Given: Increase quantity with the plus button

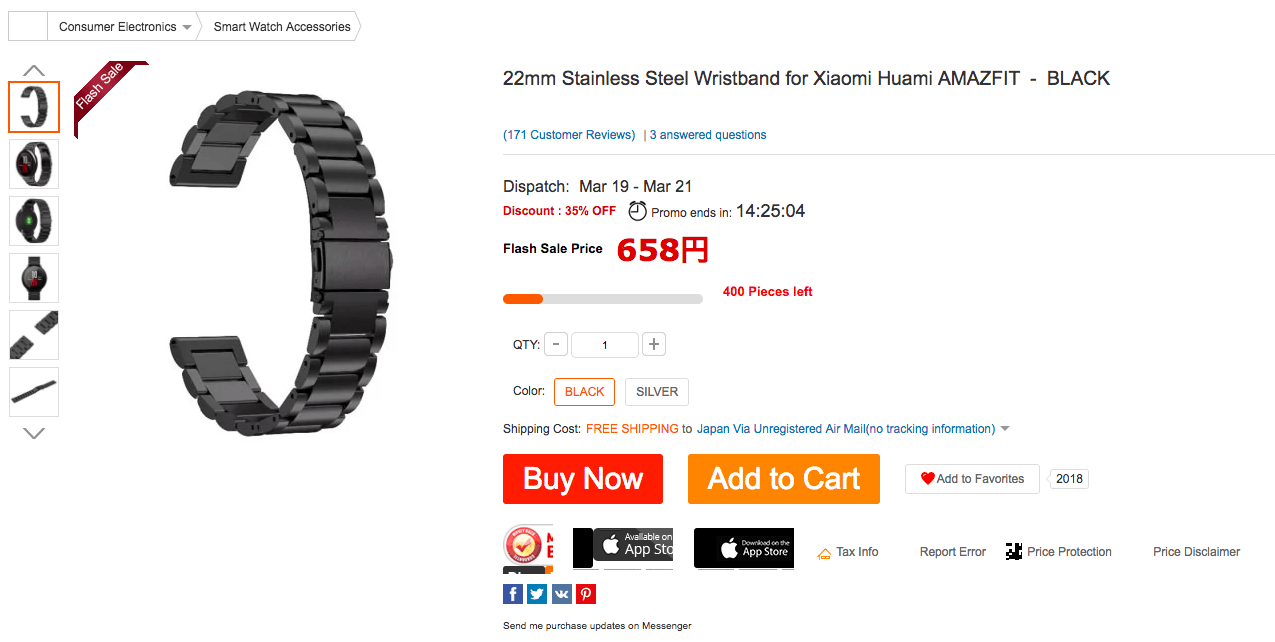Looking at the screenshot, I should coord(654,344).
